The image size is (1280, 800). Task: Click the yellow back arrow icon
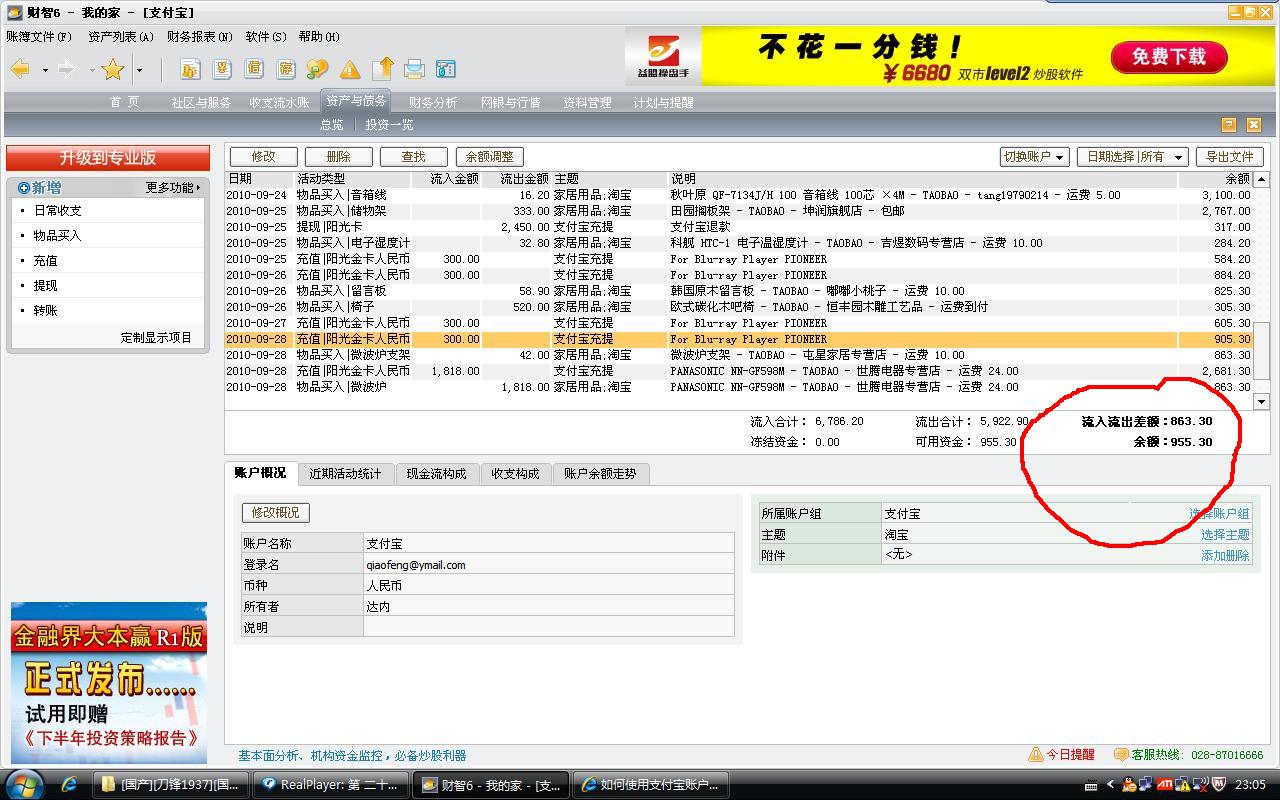click(20, 69)
